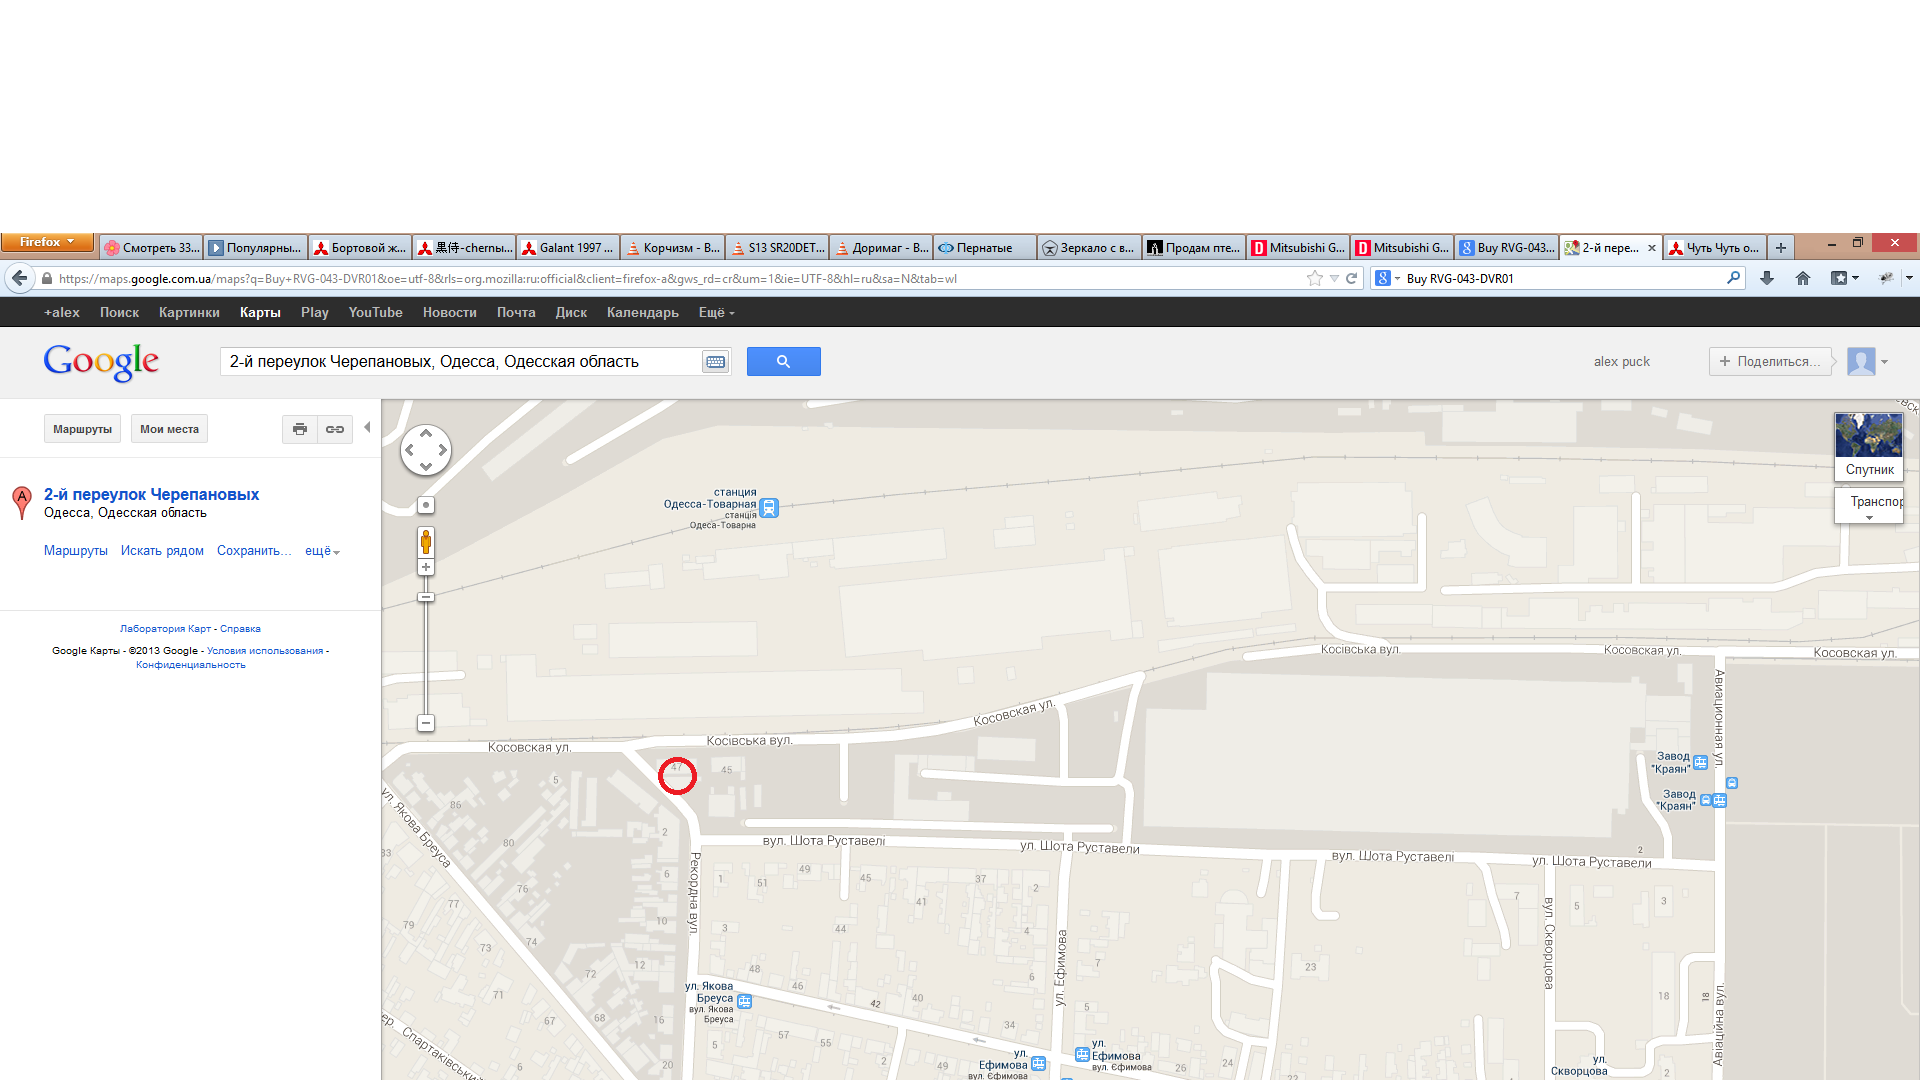
Task: Open Картинки in Google bar
Action: 189,312
